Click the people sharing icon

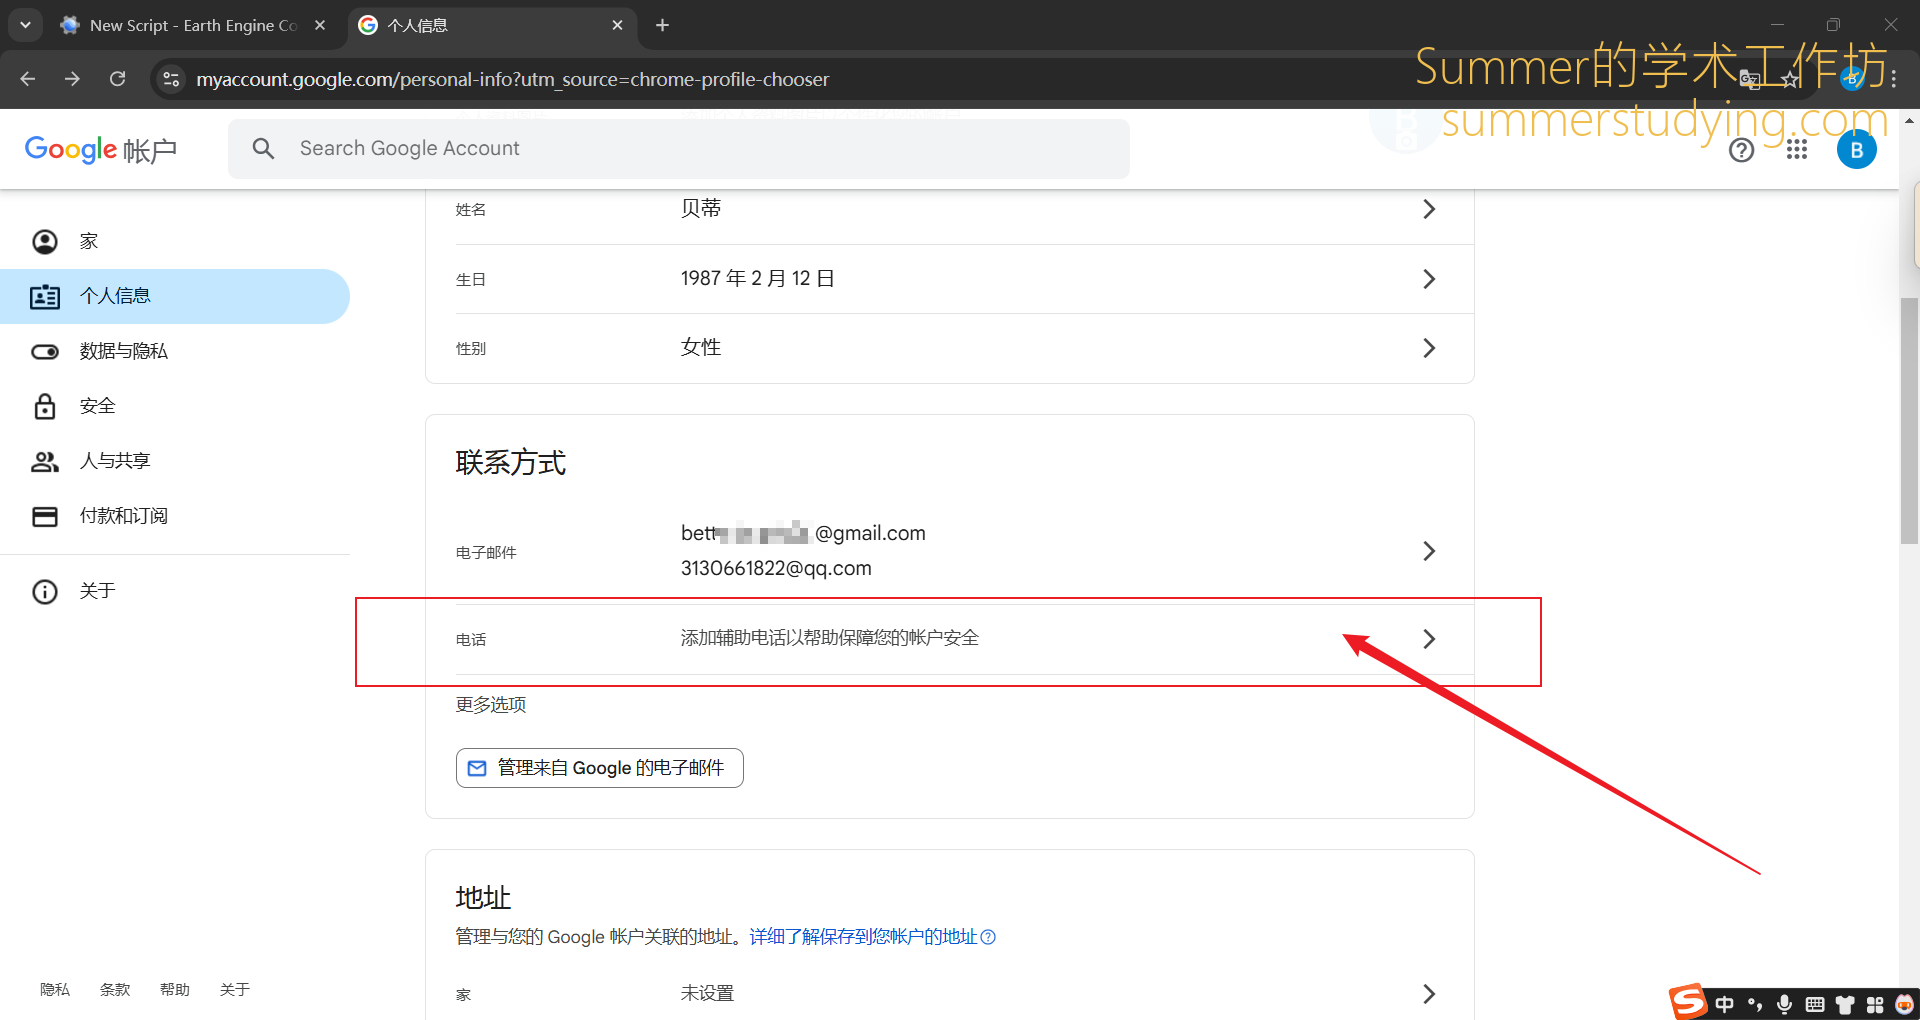45,461
